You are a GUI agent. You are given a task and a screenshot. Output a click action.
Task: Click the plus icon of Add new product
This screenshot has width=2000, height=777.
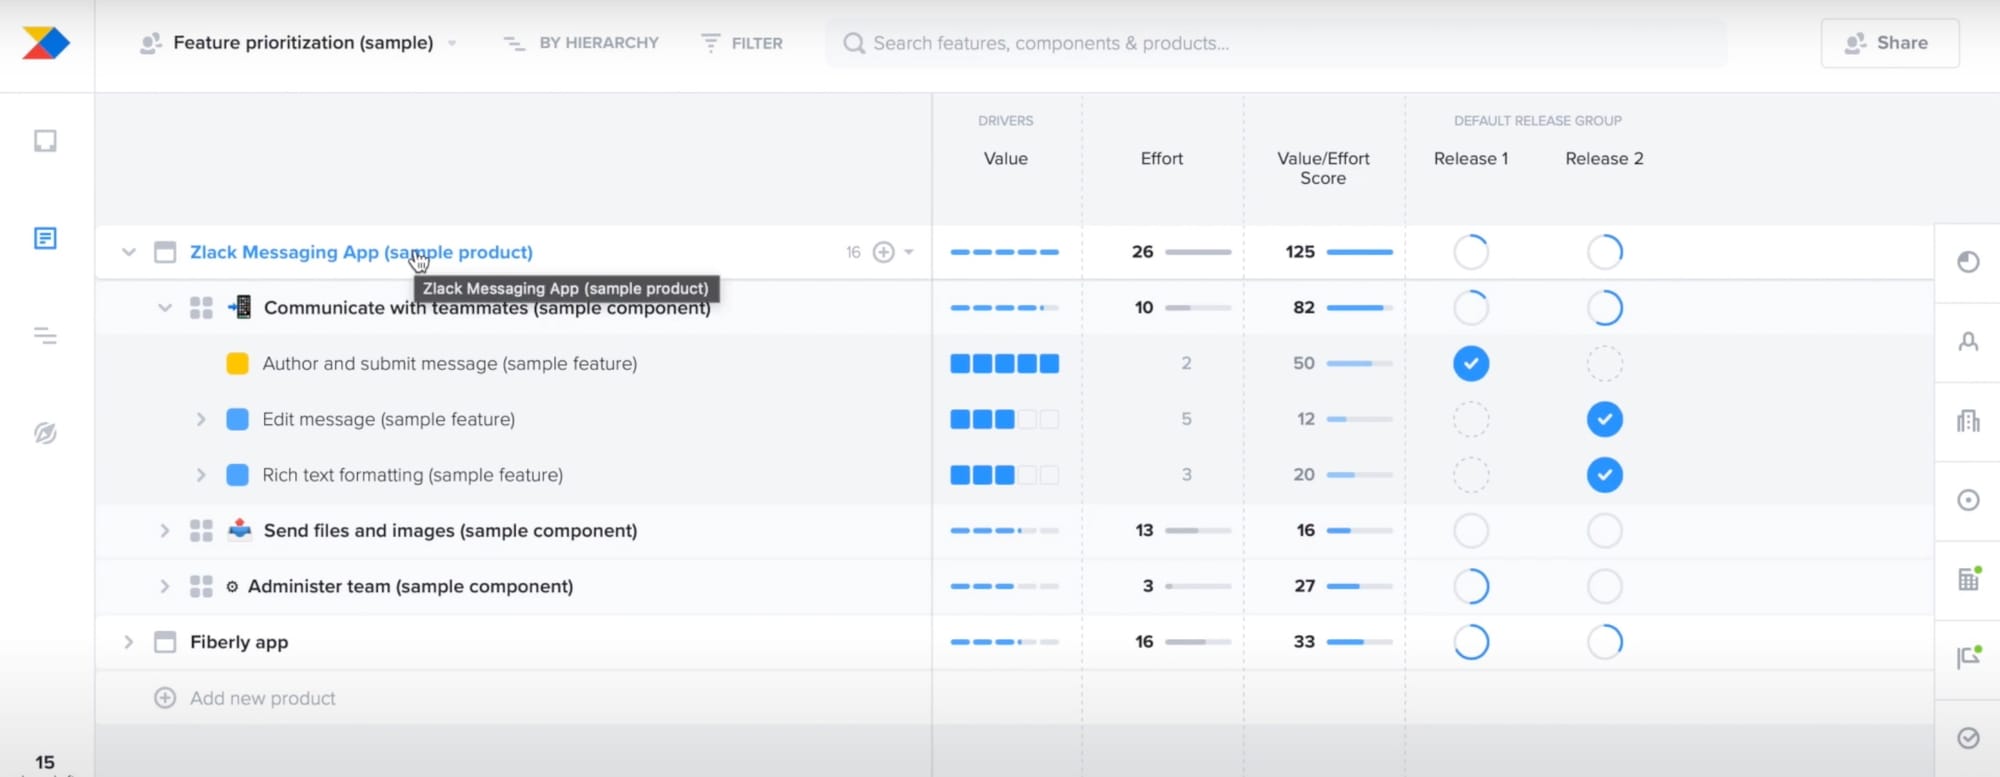click(x=165, y=698)
